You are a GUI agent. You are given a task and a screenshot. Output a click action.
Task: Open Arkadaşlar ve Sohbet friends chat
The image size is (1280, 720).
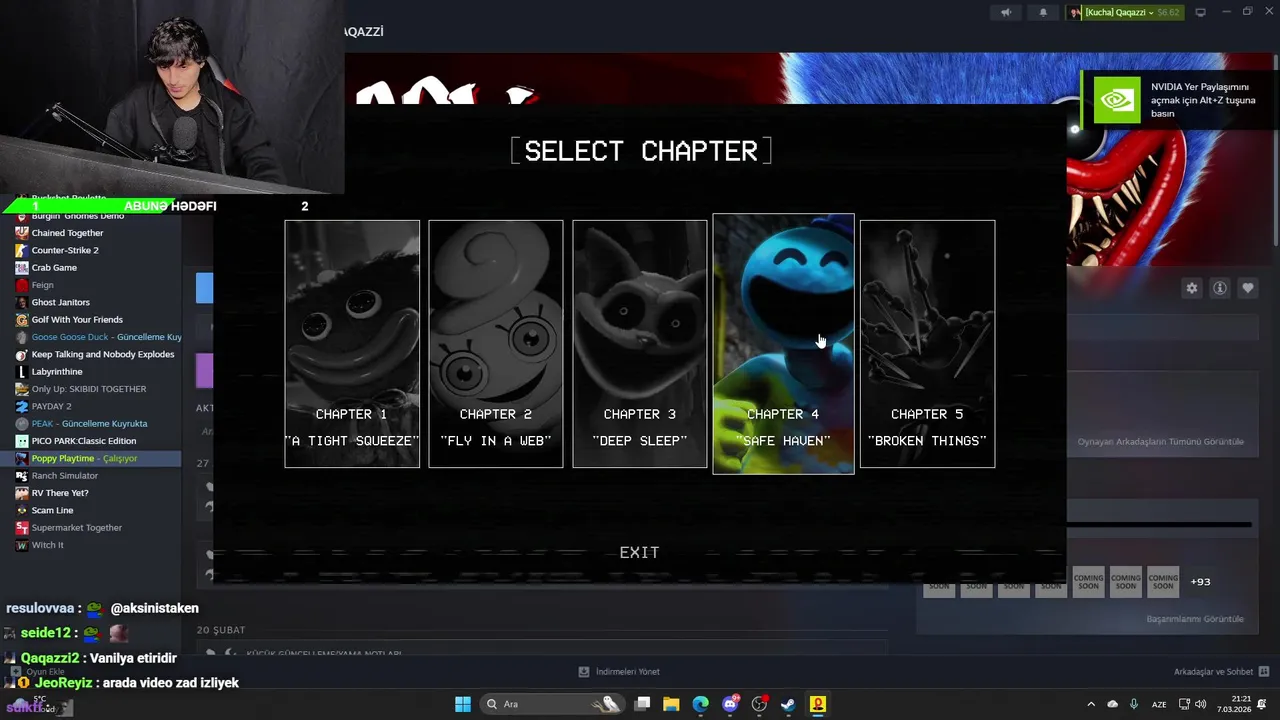1221,672
